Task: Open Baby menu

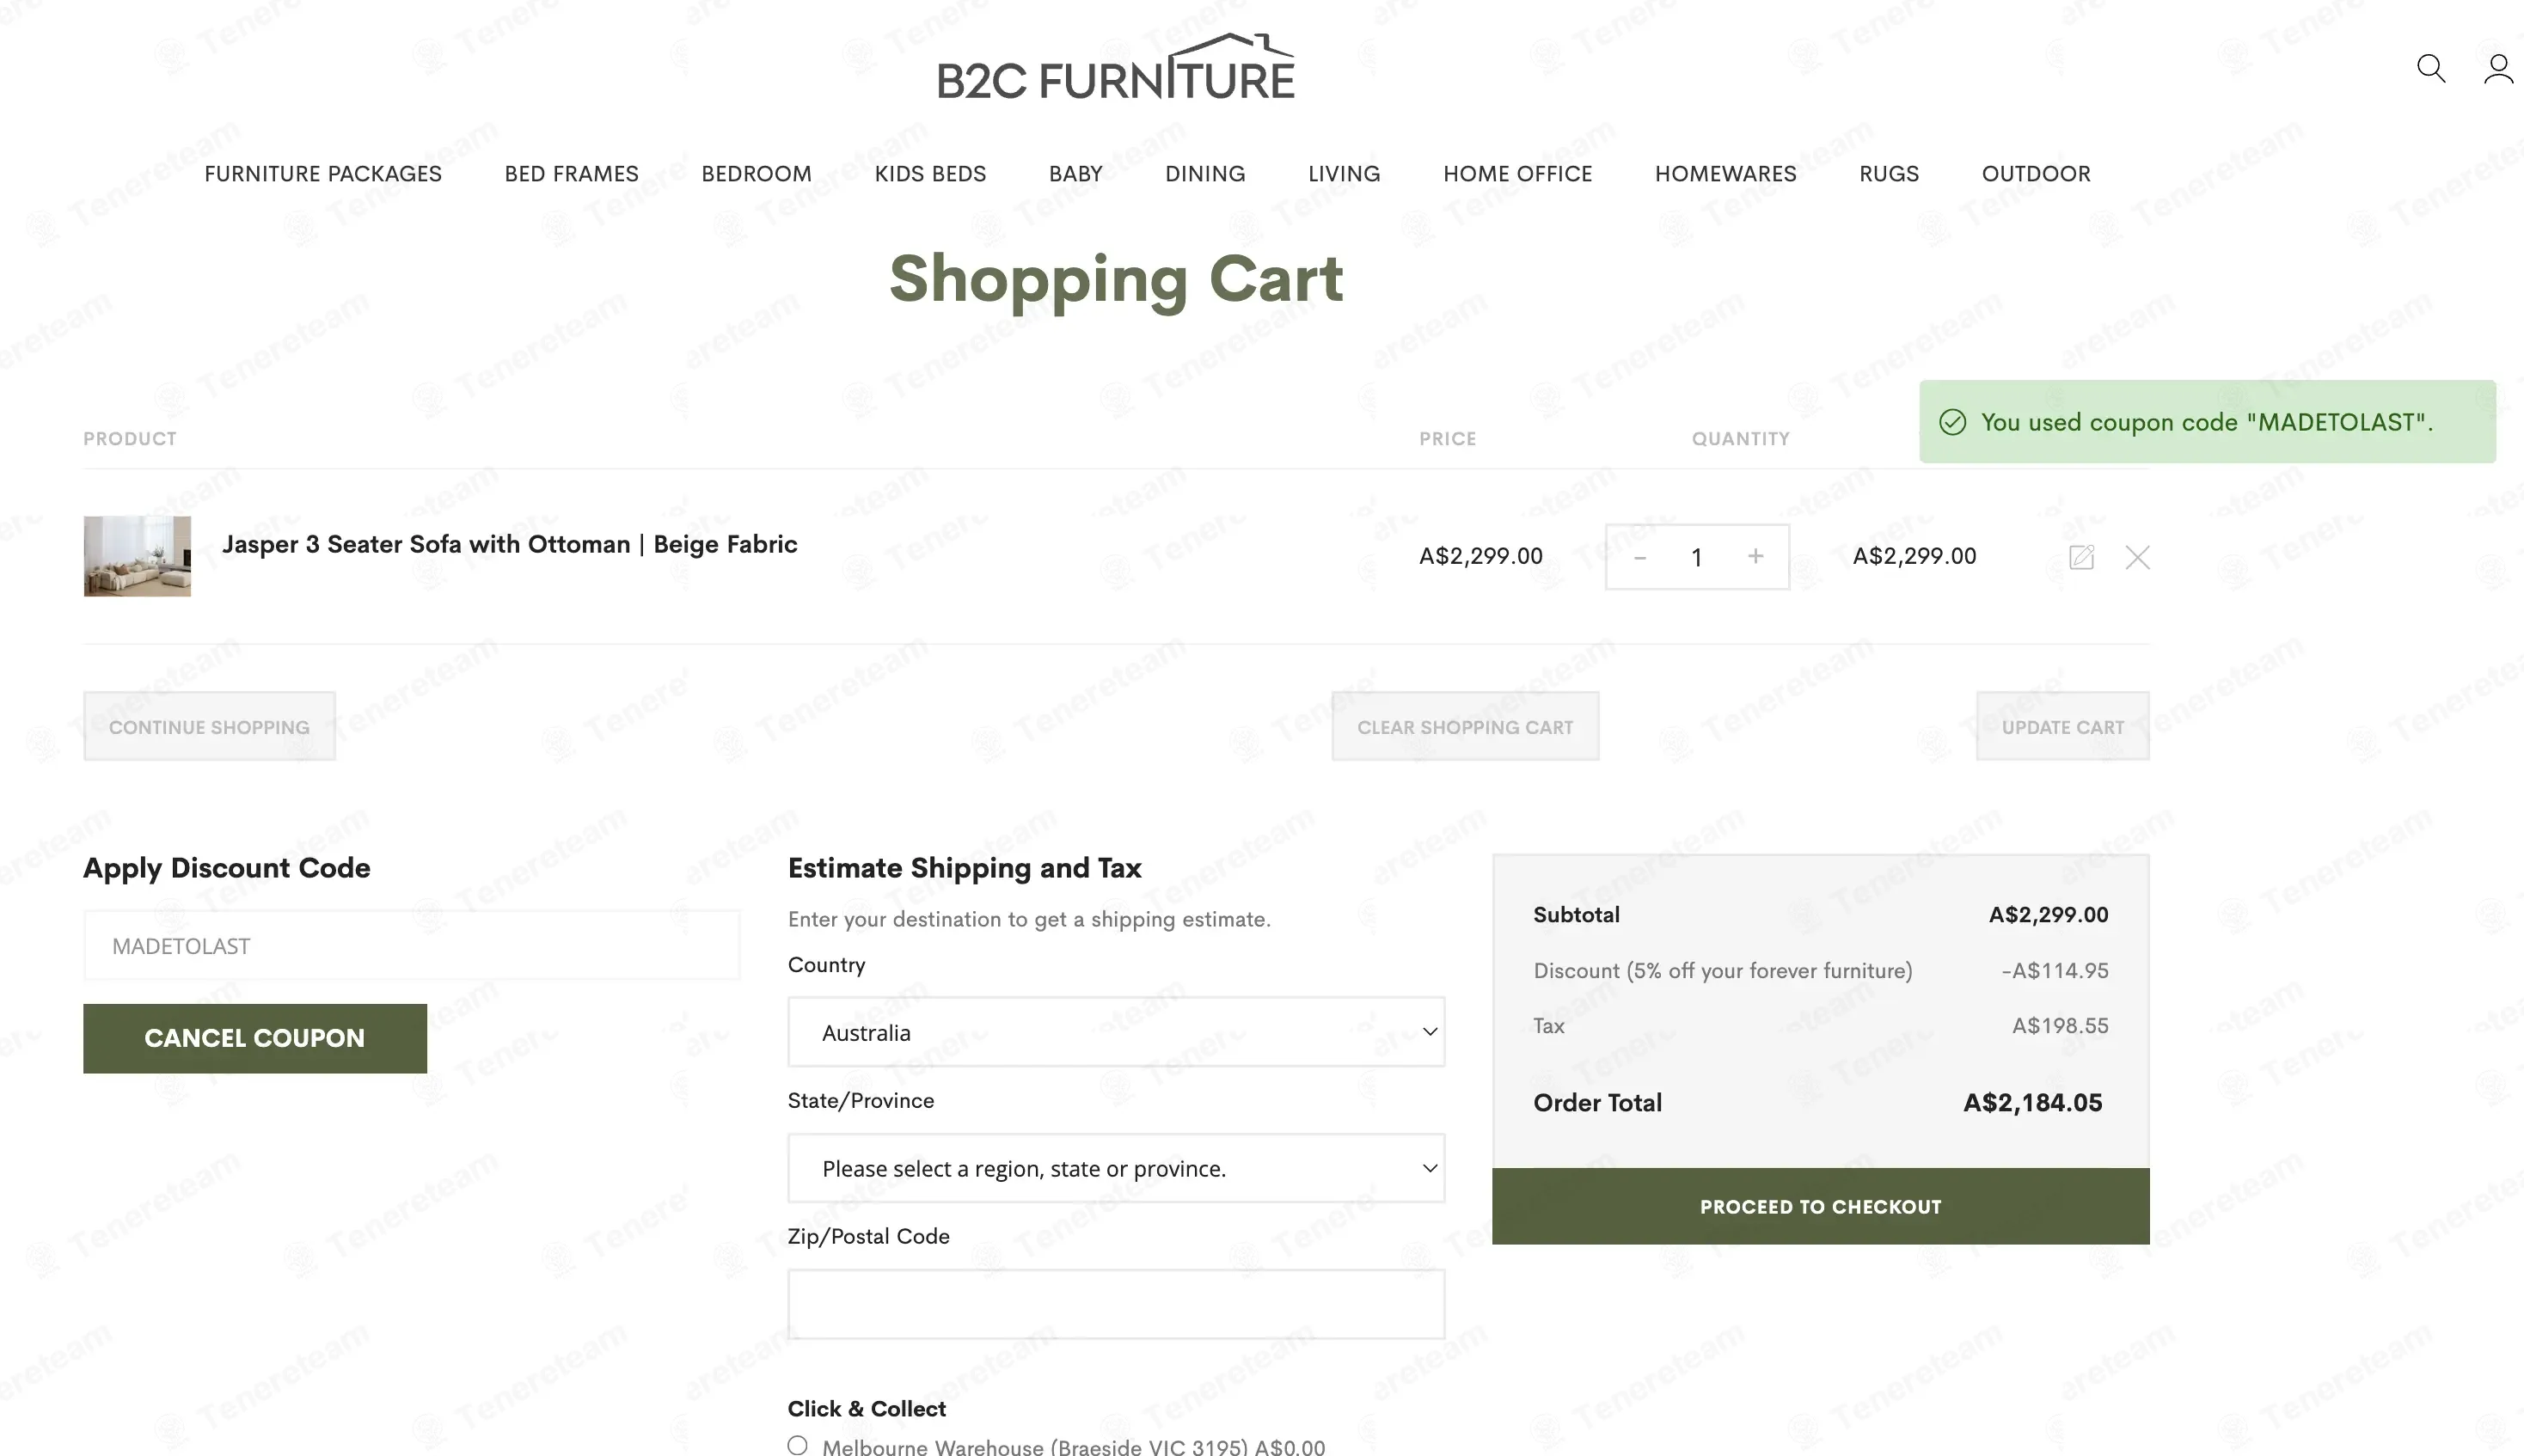Action: click(x=1076, y=174)
